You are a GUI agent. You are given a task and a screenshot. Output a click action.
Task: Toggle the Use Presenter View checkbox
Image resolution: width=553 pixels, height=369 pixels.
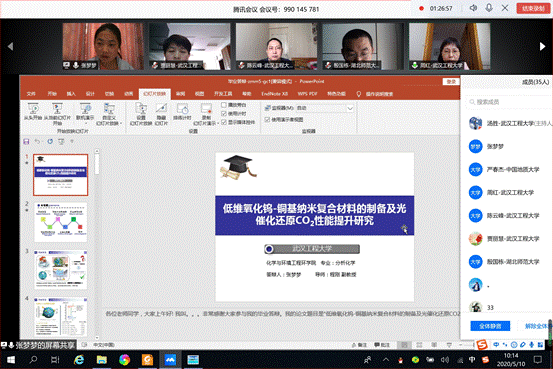(x=267, y=120)
